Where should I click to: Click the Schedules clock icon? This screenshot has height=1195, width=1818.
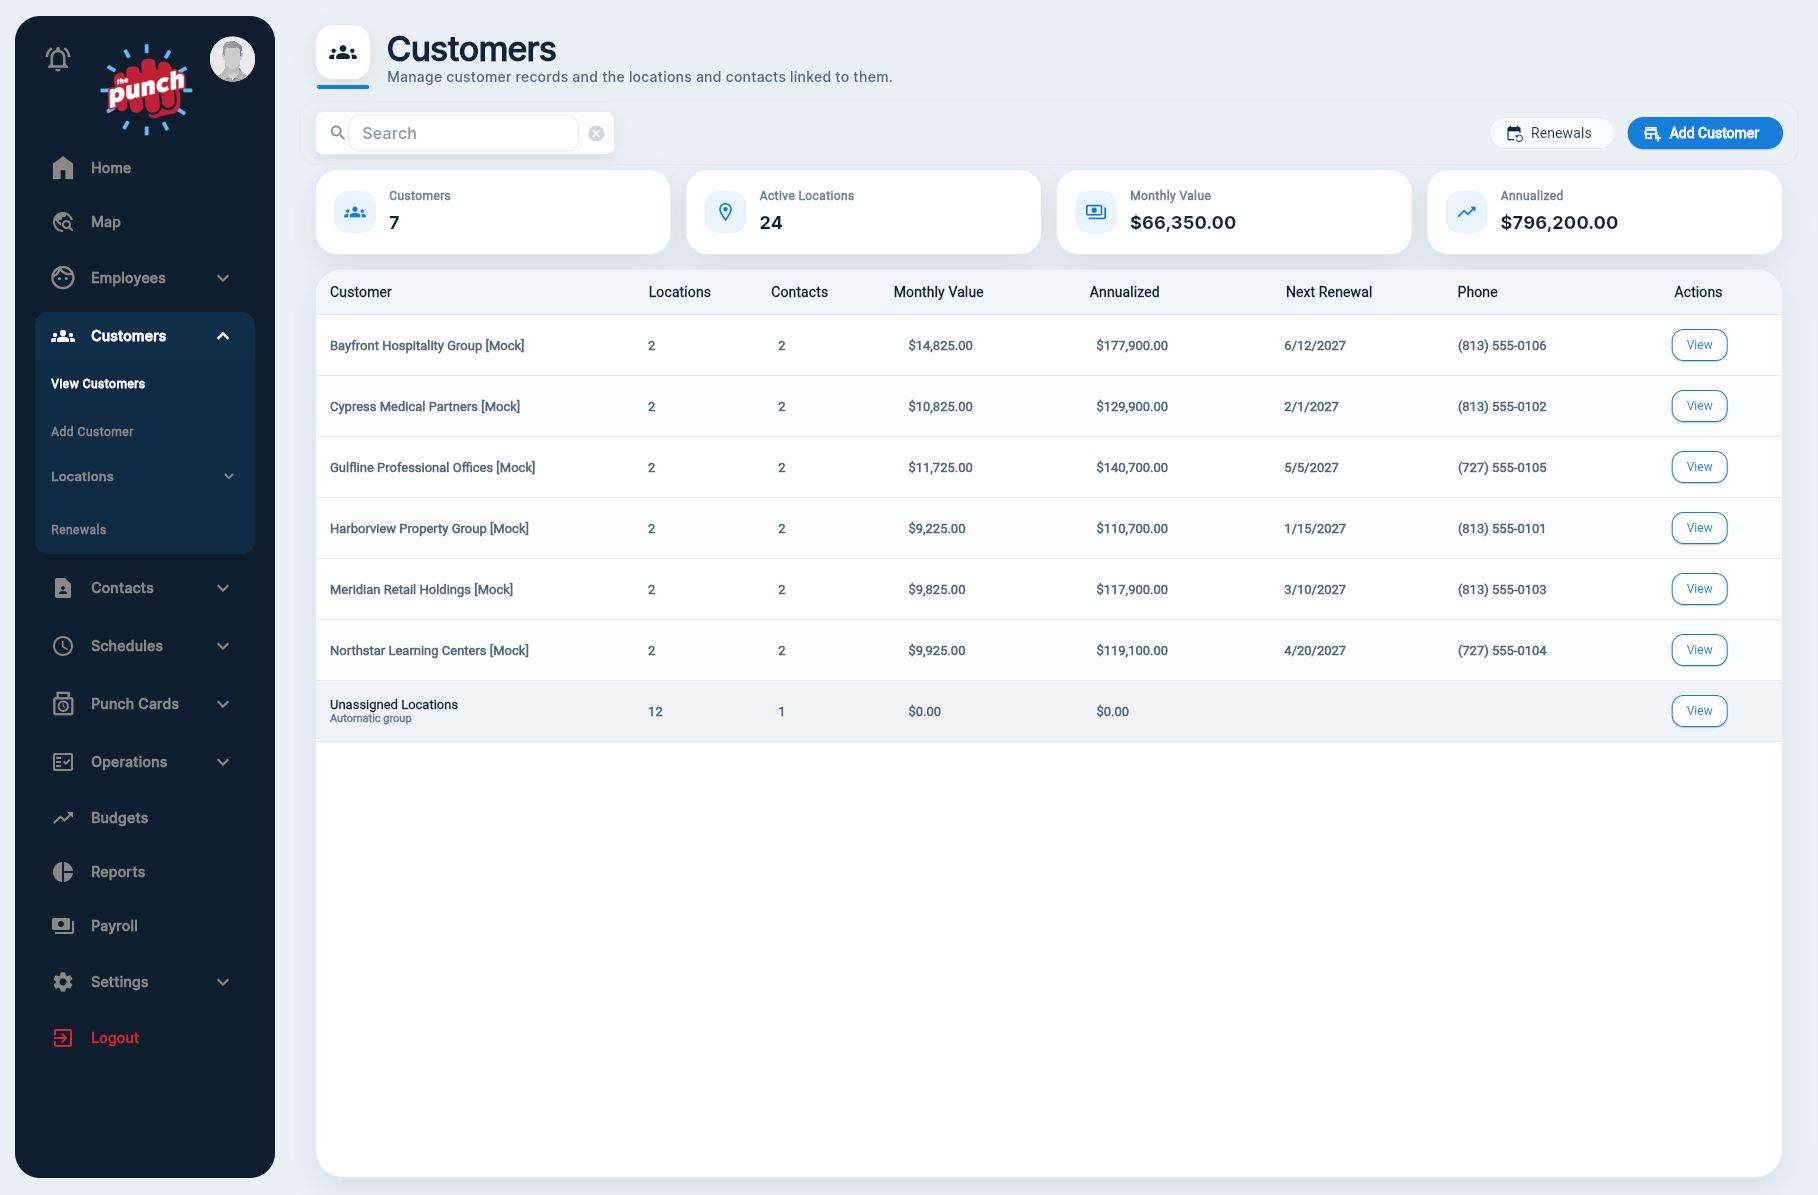[63, 646]
